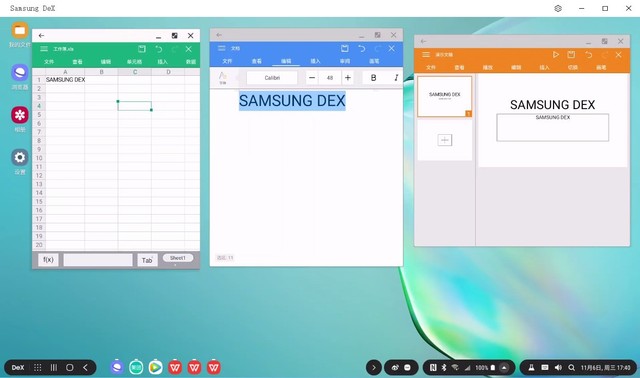Screen dimensions: 640x378
Task: Open 查看 tab in spreadsheet window
Action: 77,62
